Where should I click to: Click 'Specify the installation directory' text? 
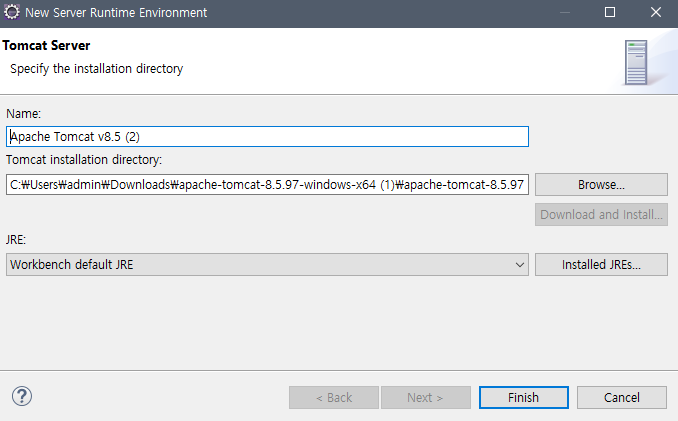pyautogui.click(x=96, y=69)
